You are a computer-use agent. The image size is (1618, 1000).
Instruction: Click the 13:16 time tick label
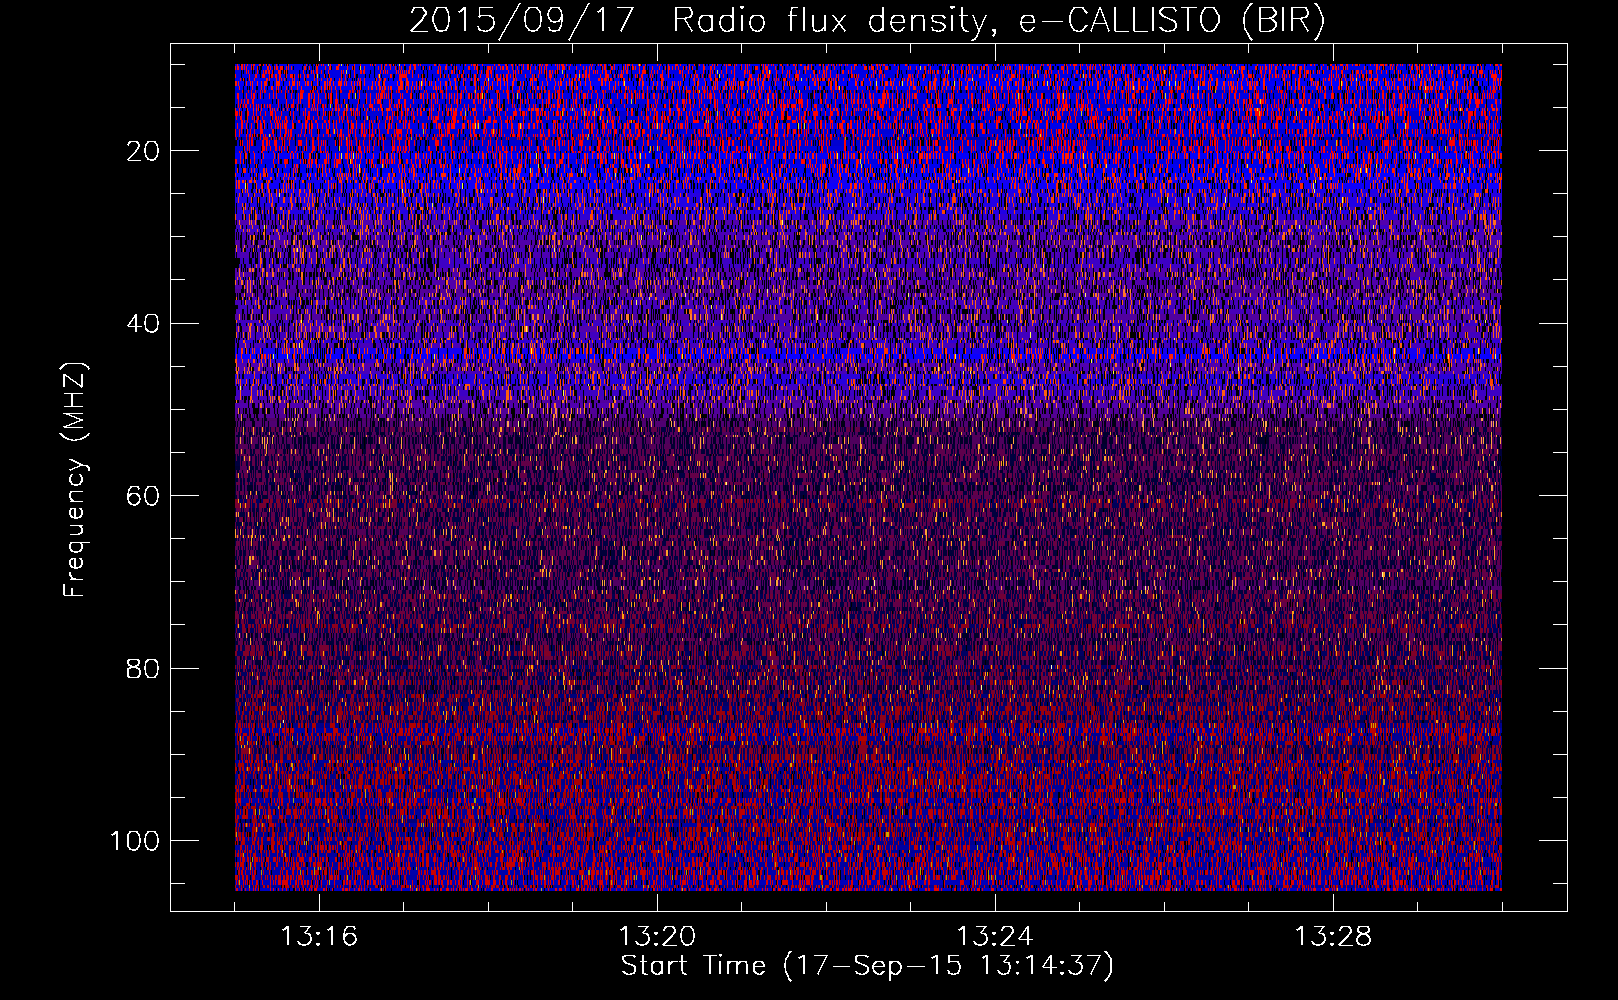[319, 937]
